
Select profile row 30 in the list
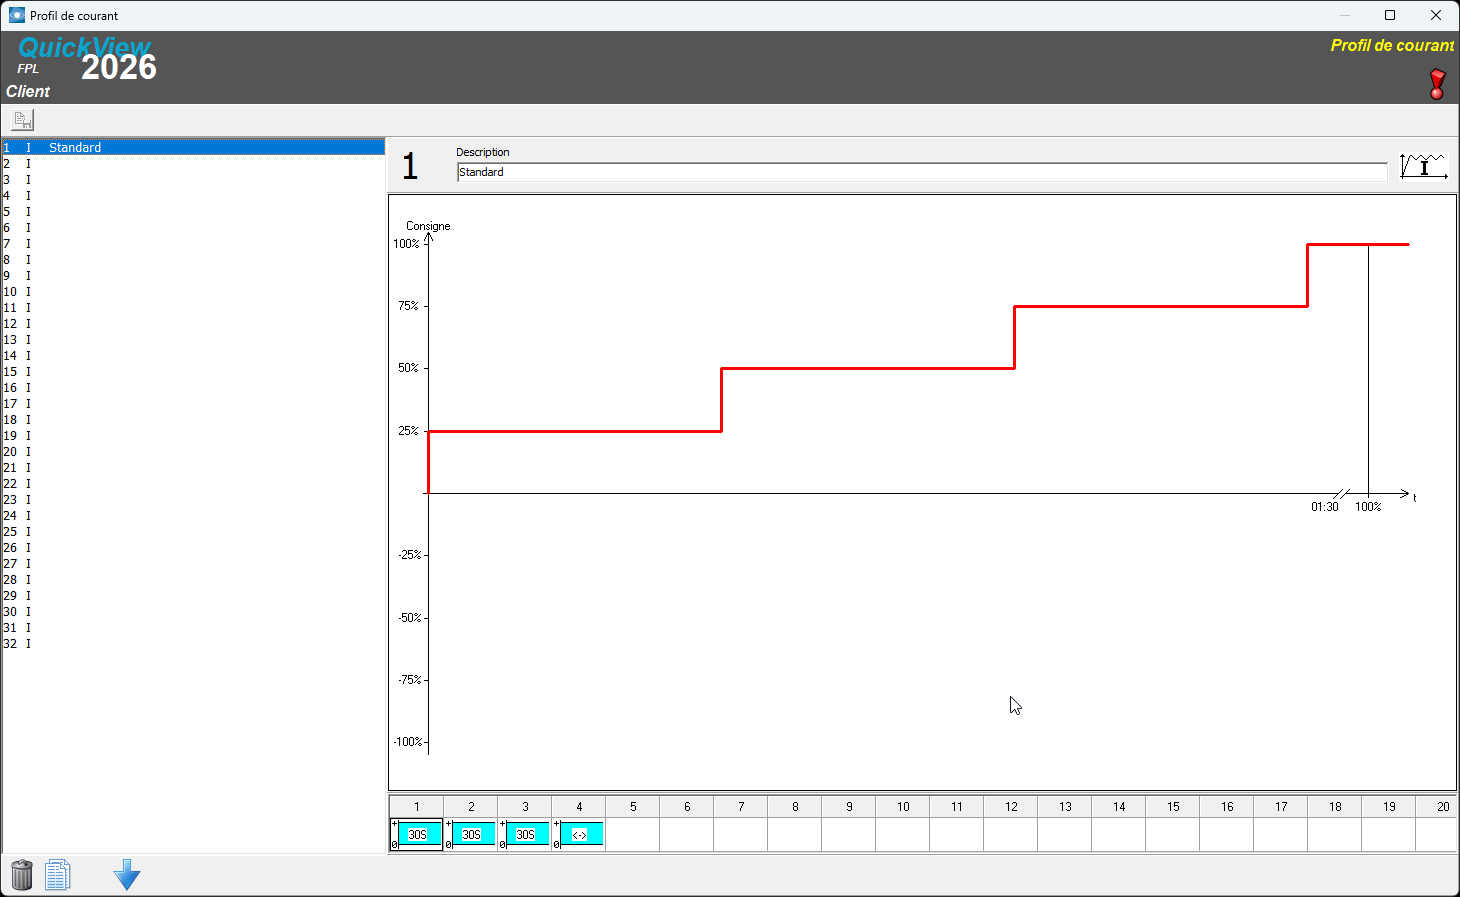[x=193, y=611]
